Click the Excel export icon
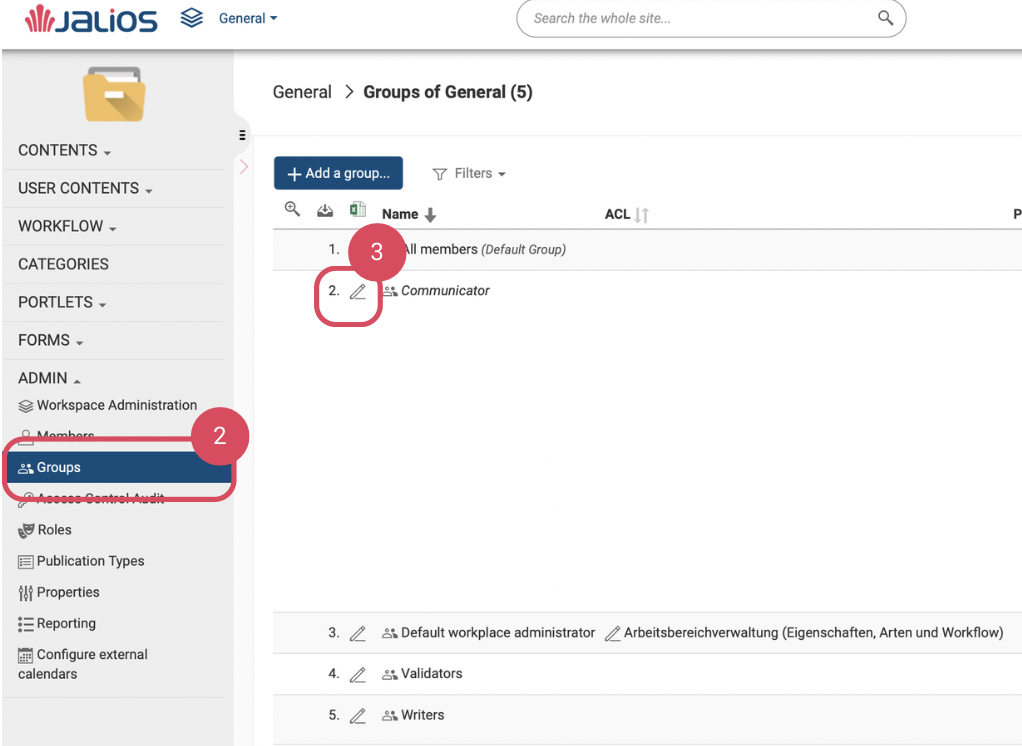 pos(357,210)
